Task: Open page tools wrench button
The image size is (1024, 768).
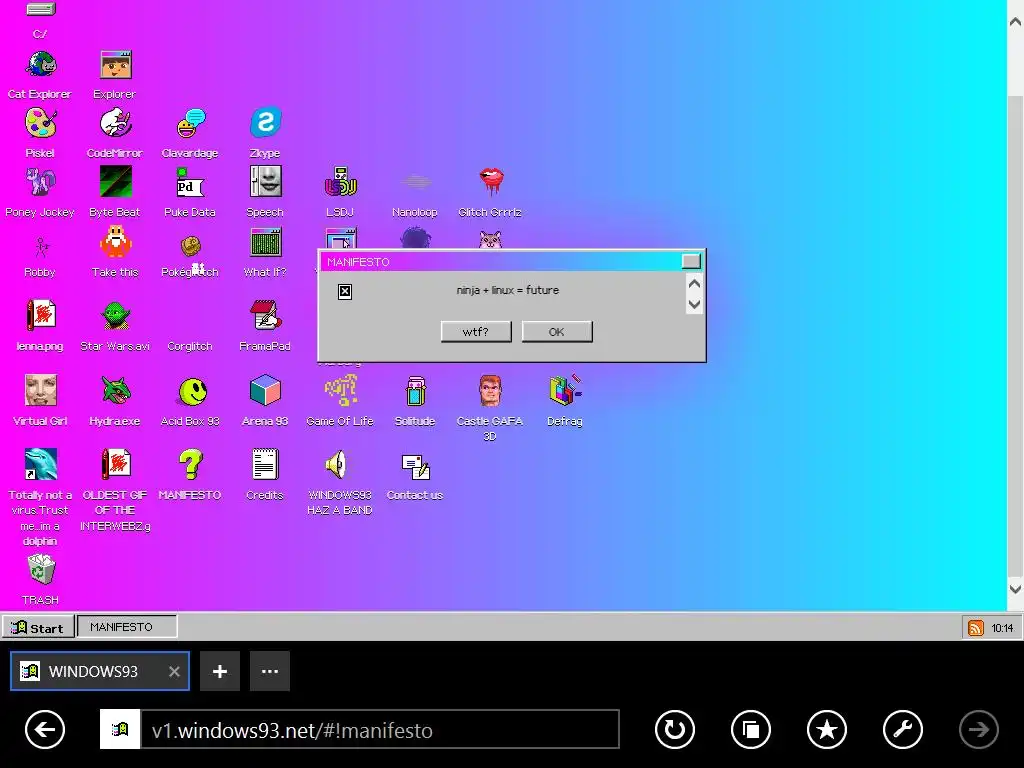Action: [x=903, y=729]
